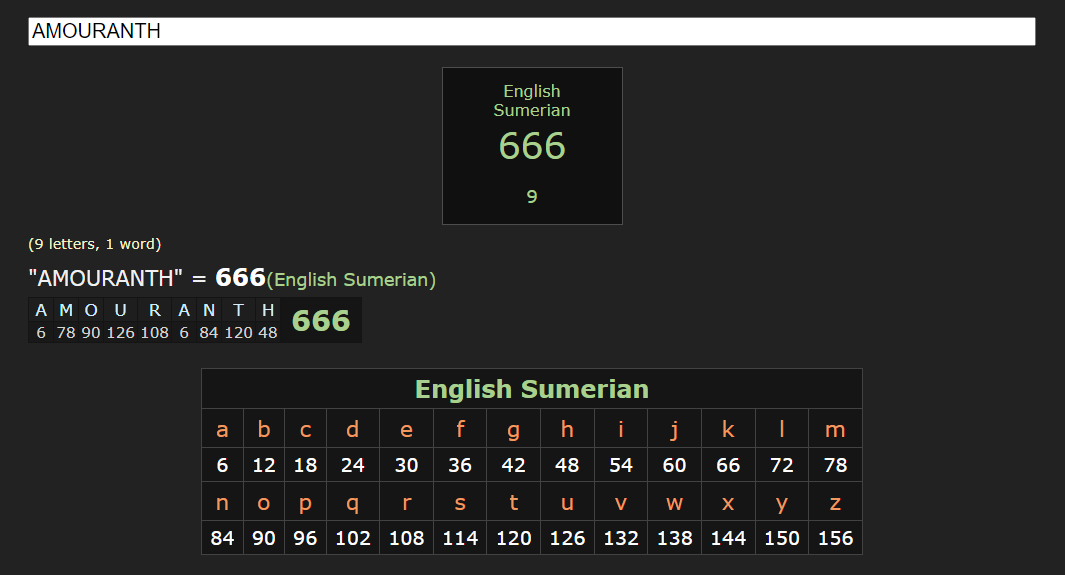This screenshot has height=575, width=1065.
Task: Click letter O in the AMOURANTH breakdown
Action: [x=91, y=310]
